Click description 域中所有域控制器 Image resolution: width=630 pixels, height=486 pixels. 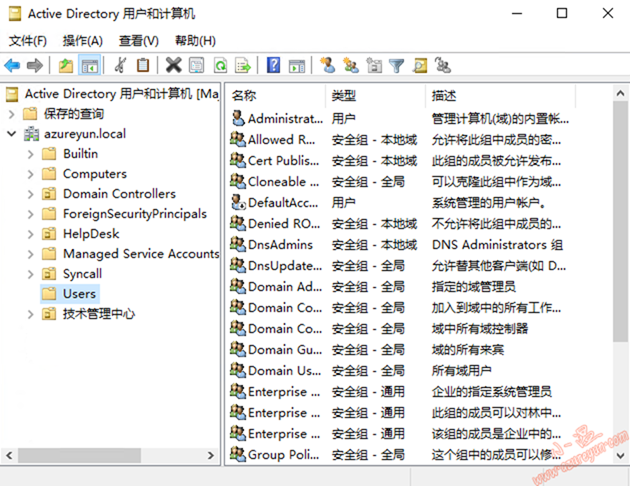tap(480, 329)
